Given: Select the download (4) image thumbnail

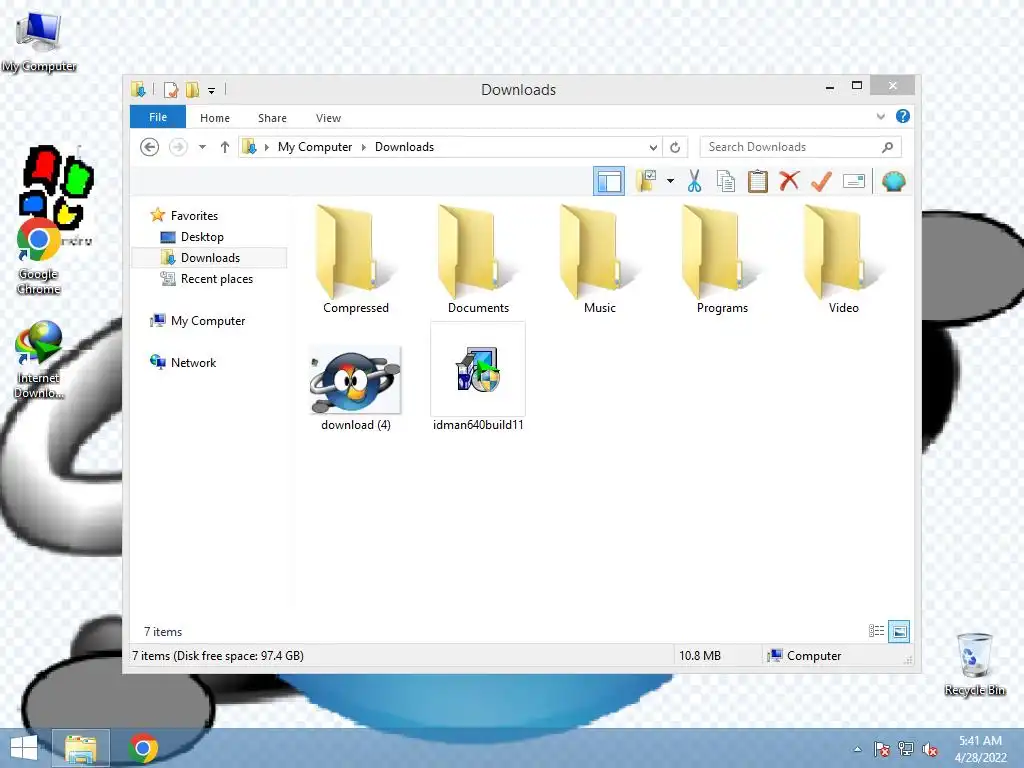Looking at the screenshot, I should 356,381.
